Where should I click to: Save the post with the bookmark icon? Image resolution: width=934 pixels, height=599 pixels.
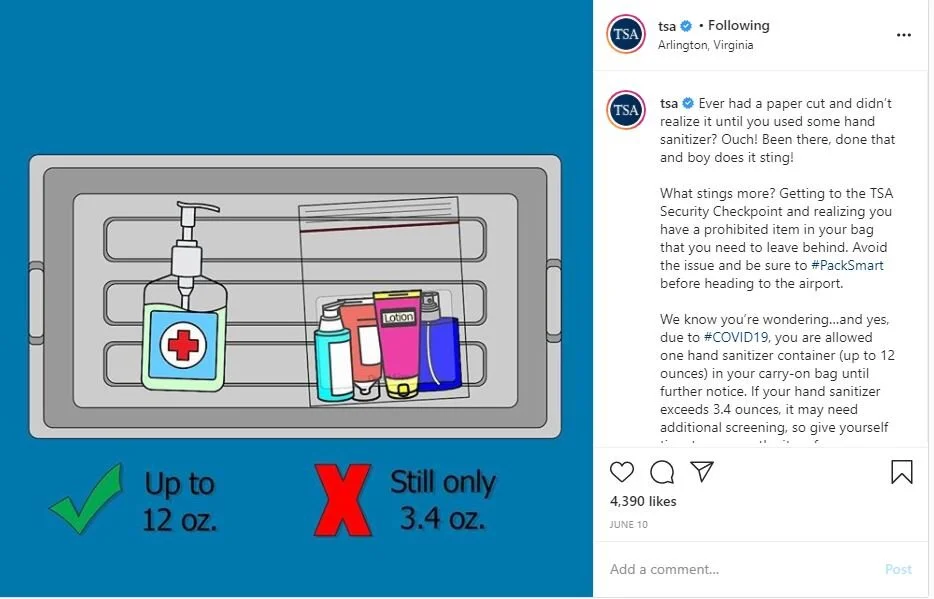tap(901, 472)
